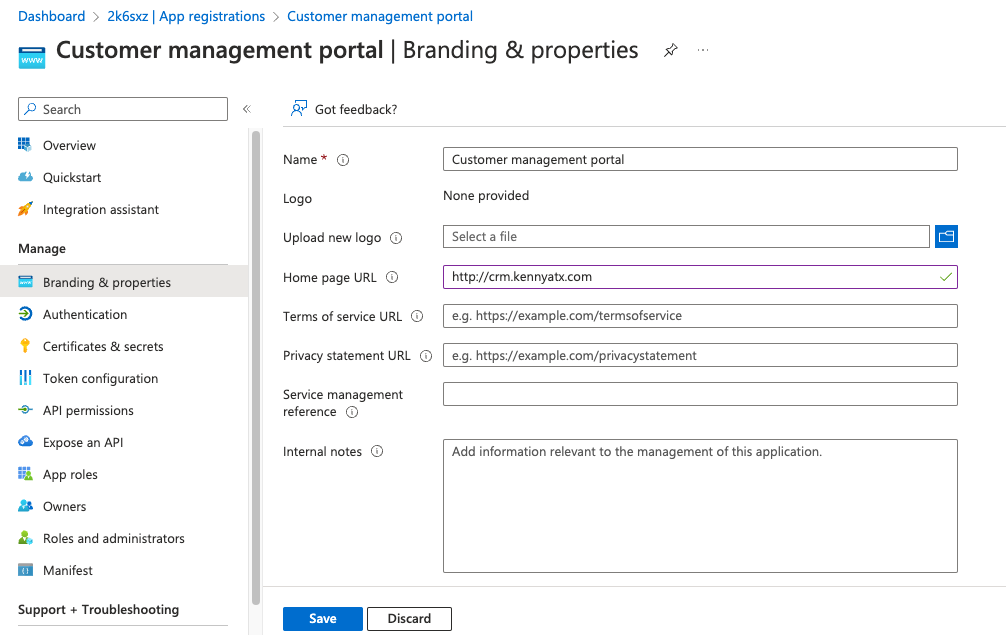Save the branding changes
Viewport: 1006px width, 635px height.
322,618
